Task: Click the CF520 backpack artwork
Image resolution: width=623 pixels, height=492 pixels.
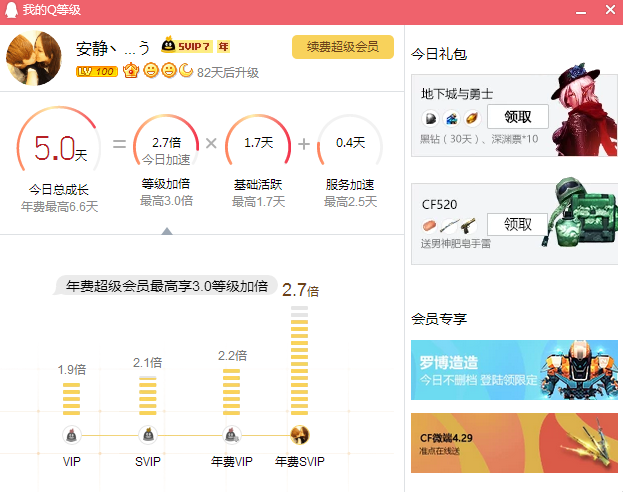Action: click(x=581, y=213)
